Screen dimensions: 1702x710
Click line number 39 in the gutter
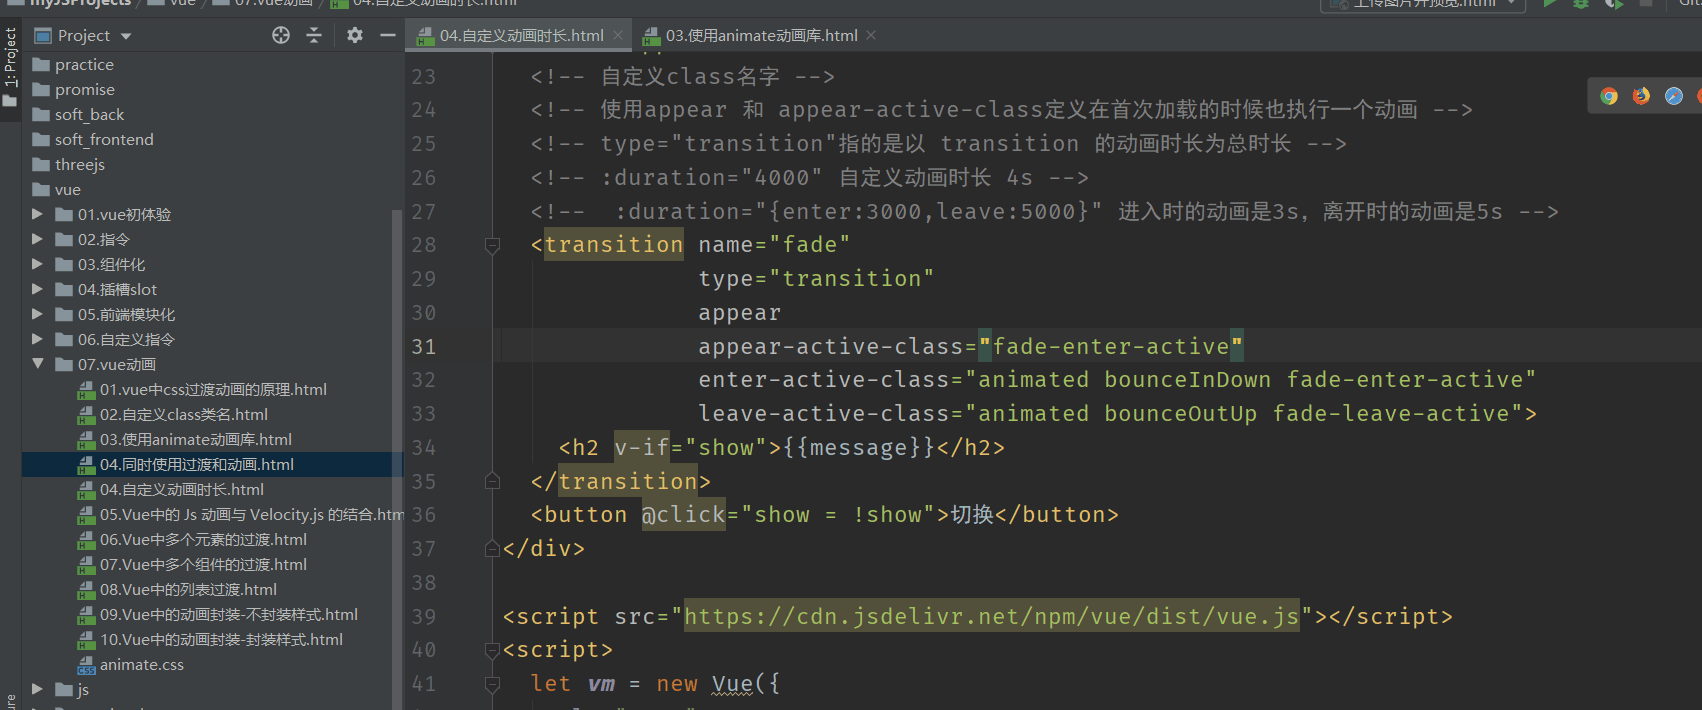coord(424,616)
